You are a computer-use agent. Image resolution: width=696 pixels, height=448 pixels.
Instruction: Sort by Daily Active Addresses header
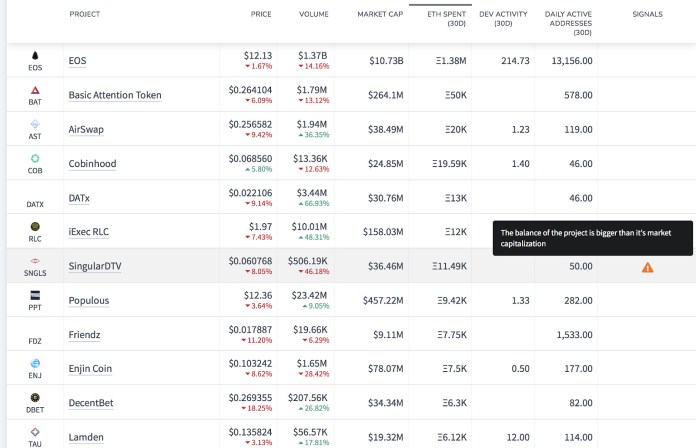(x=568, y=23)
